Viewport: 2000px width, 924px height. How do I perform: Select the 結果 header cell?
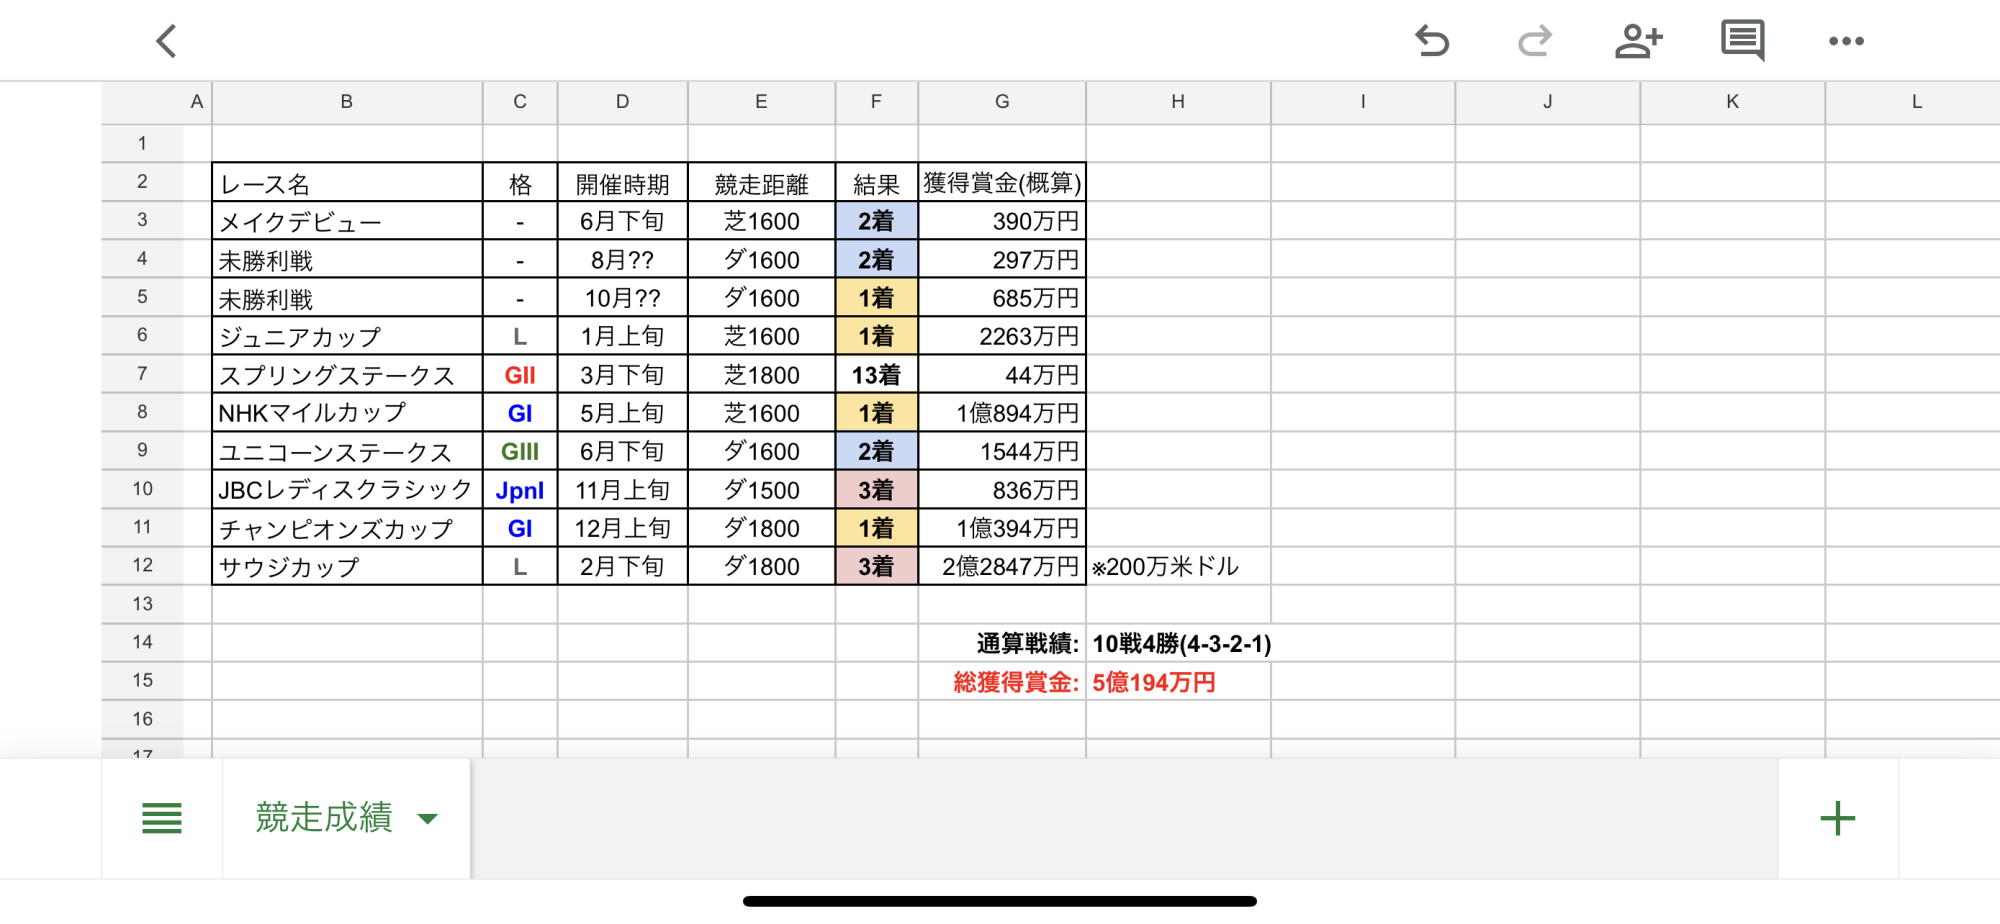(x=876, y=183)
